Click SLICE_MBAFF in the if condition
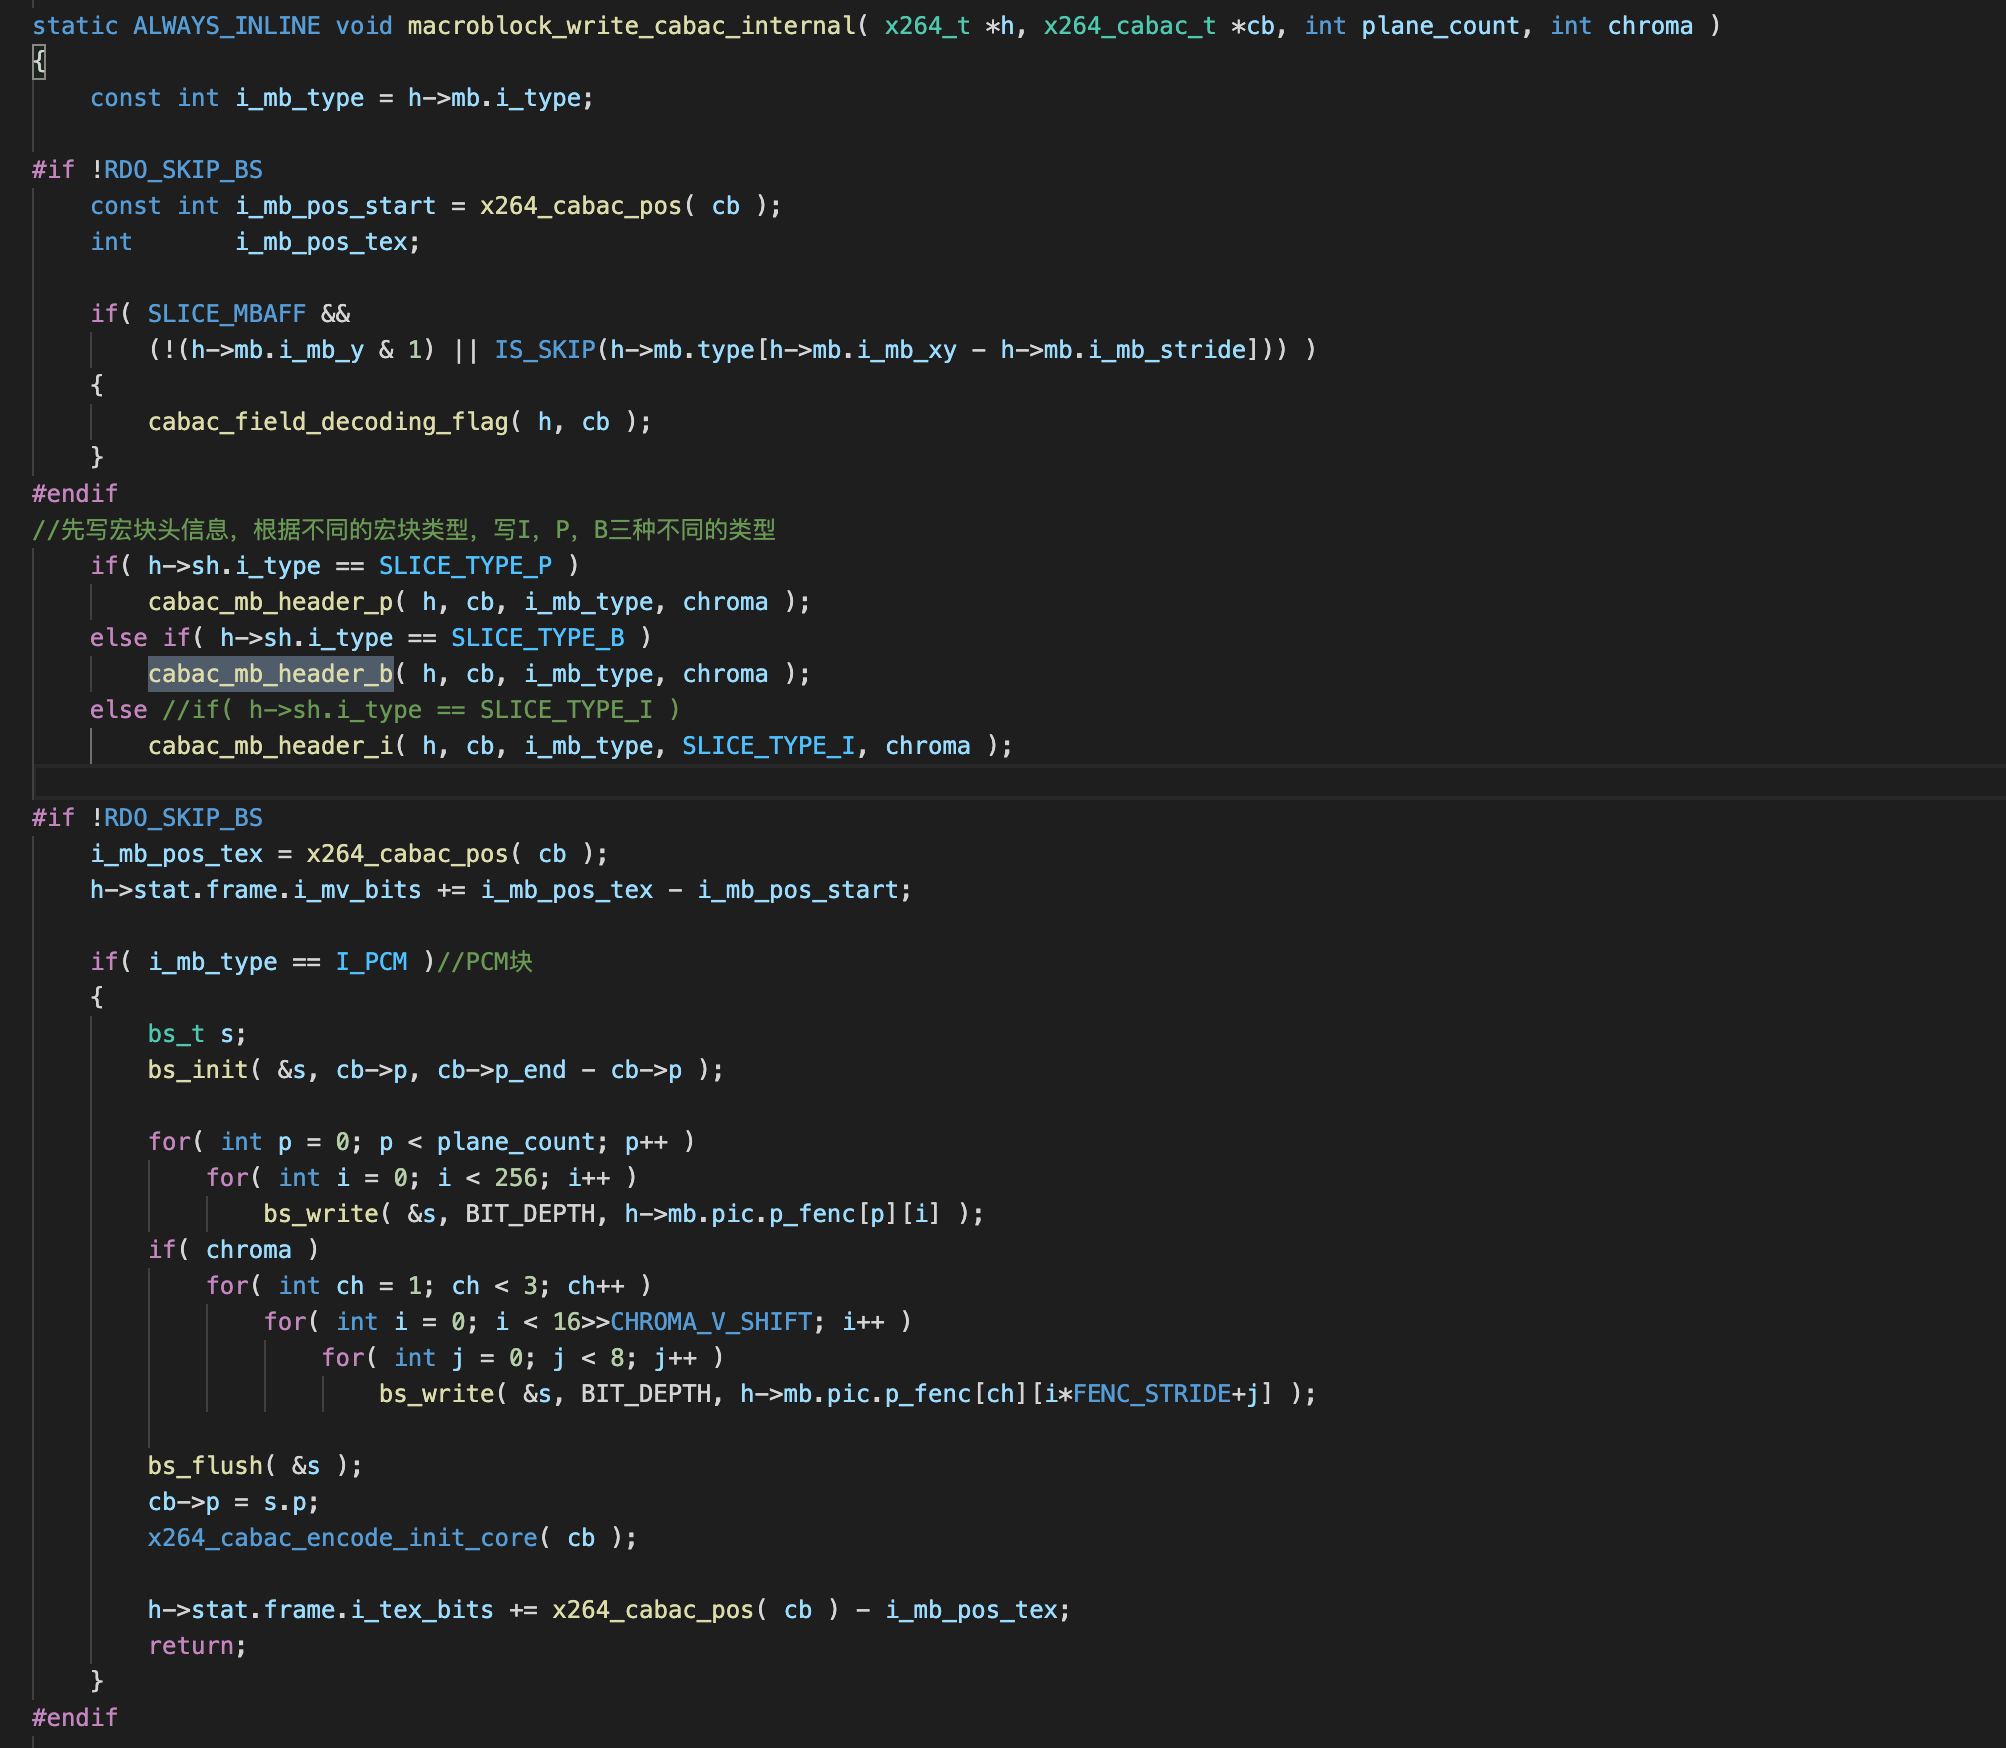This screenshot has width=2006, height=1748. [227, 314]
